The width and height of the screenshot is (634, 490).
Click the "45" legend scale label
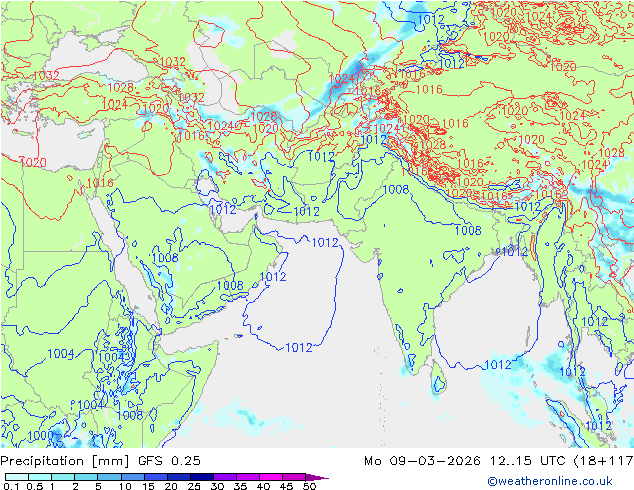pyautogui.click(x=286, y=486)
